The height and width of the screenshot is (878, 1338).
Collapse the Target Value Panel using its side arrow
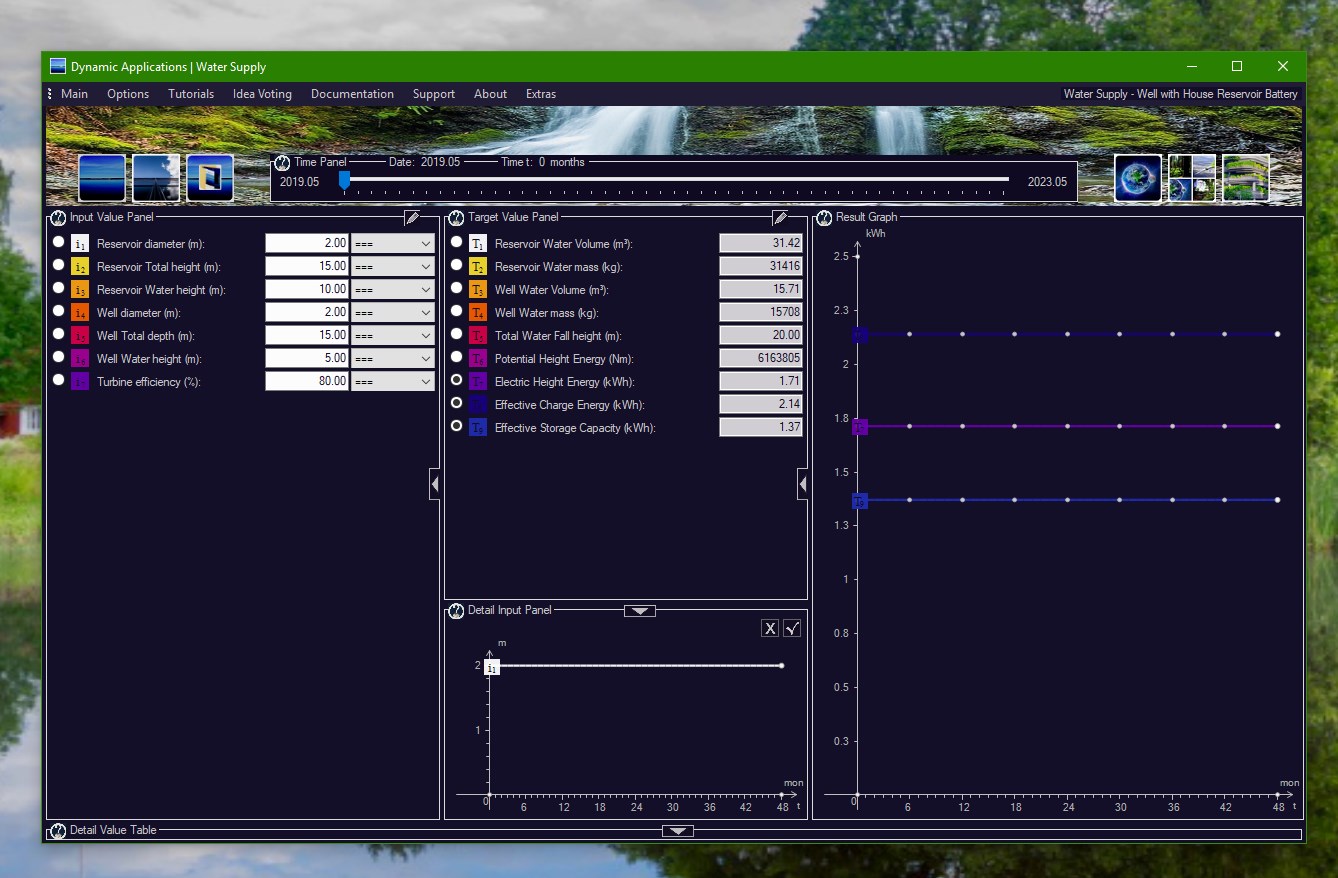click(x=803, y=485)
